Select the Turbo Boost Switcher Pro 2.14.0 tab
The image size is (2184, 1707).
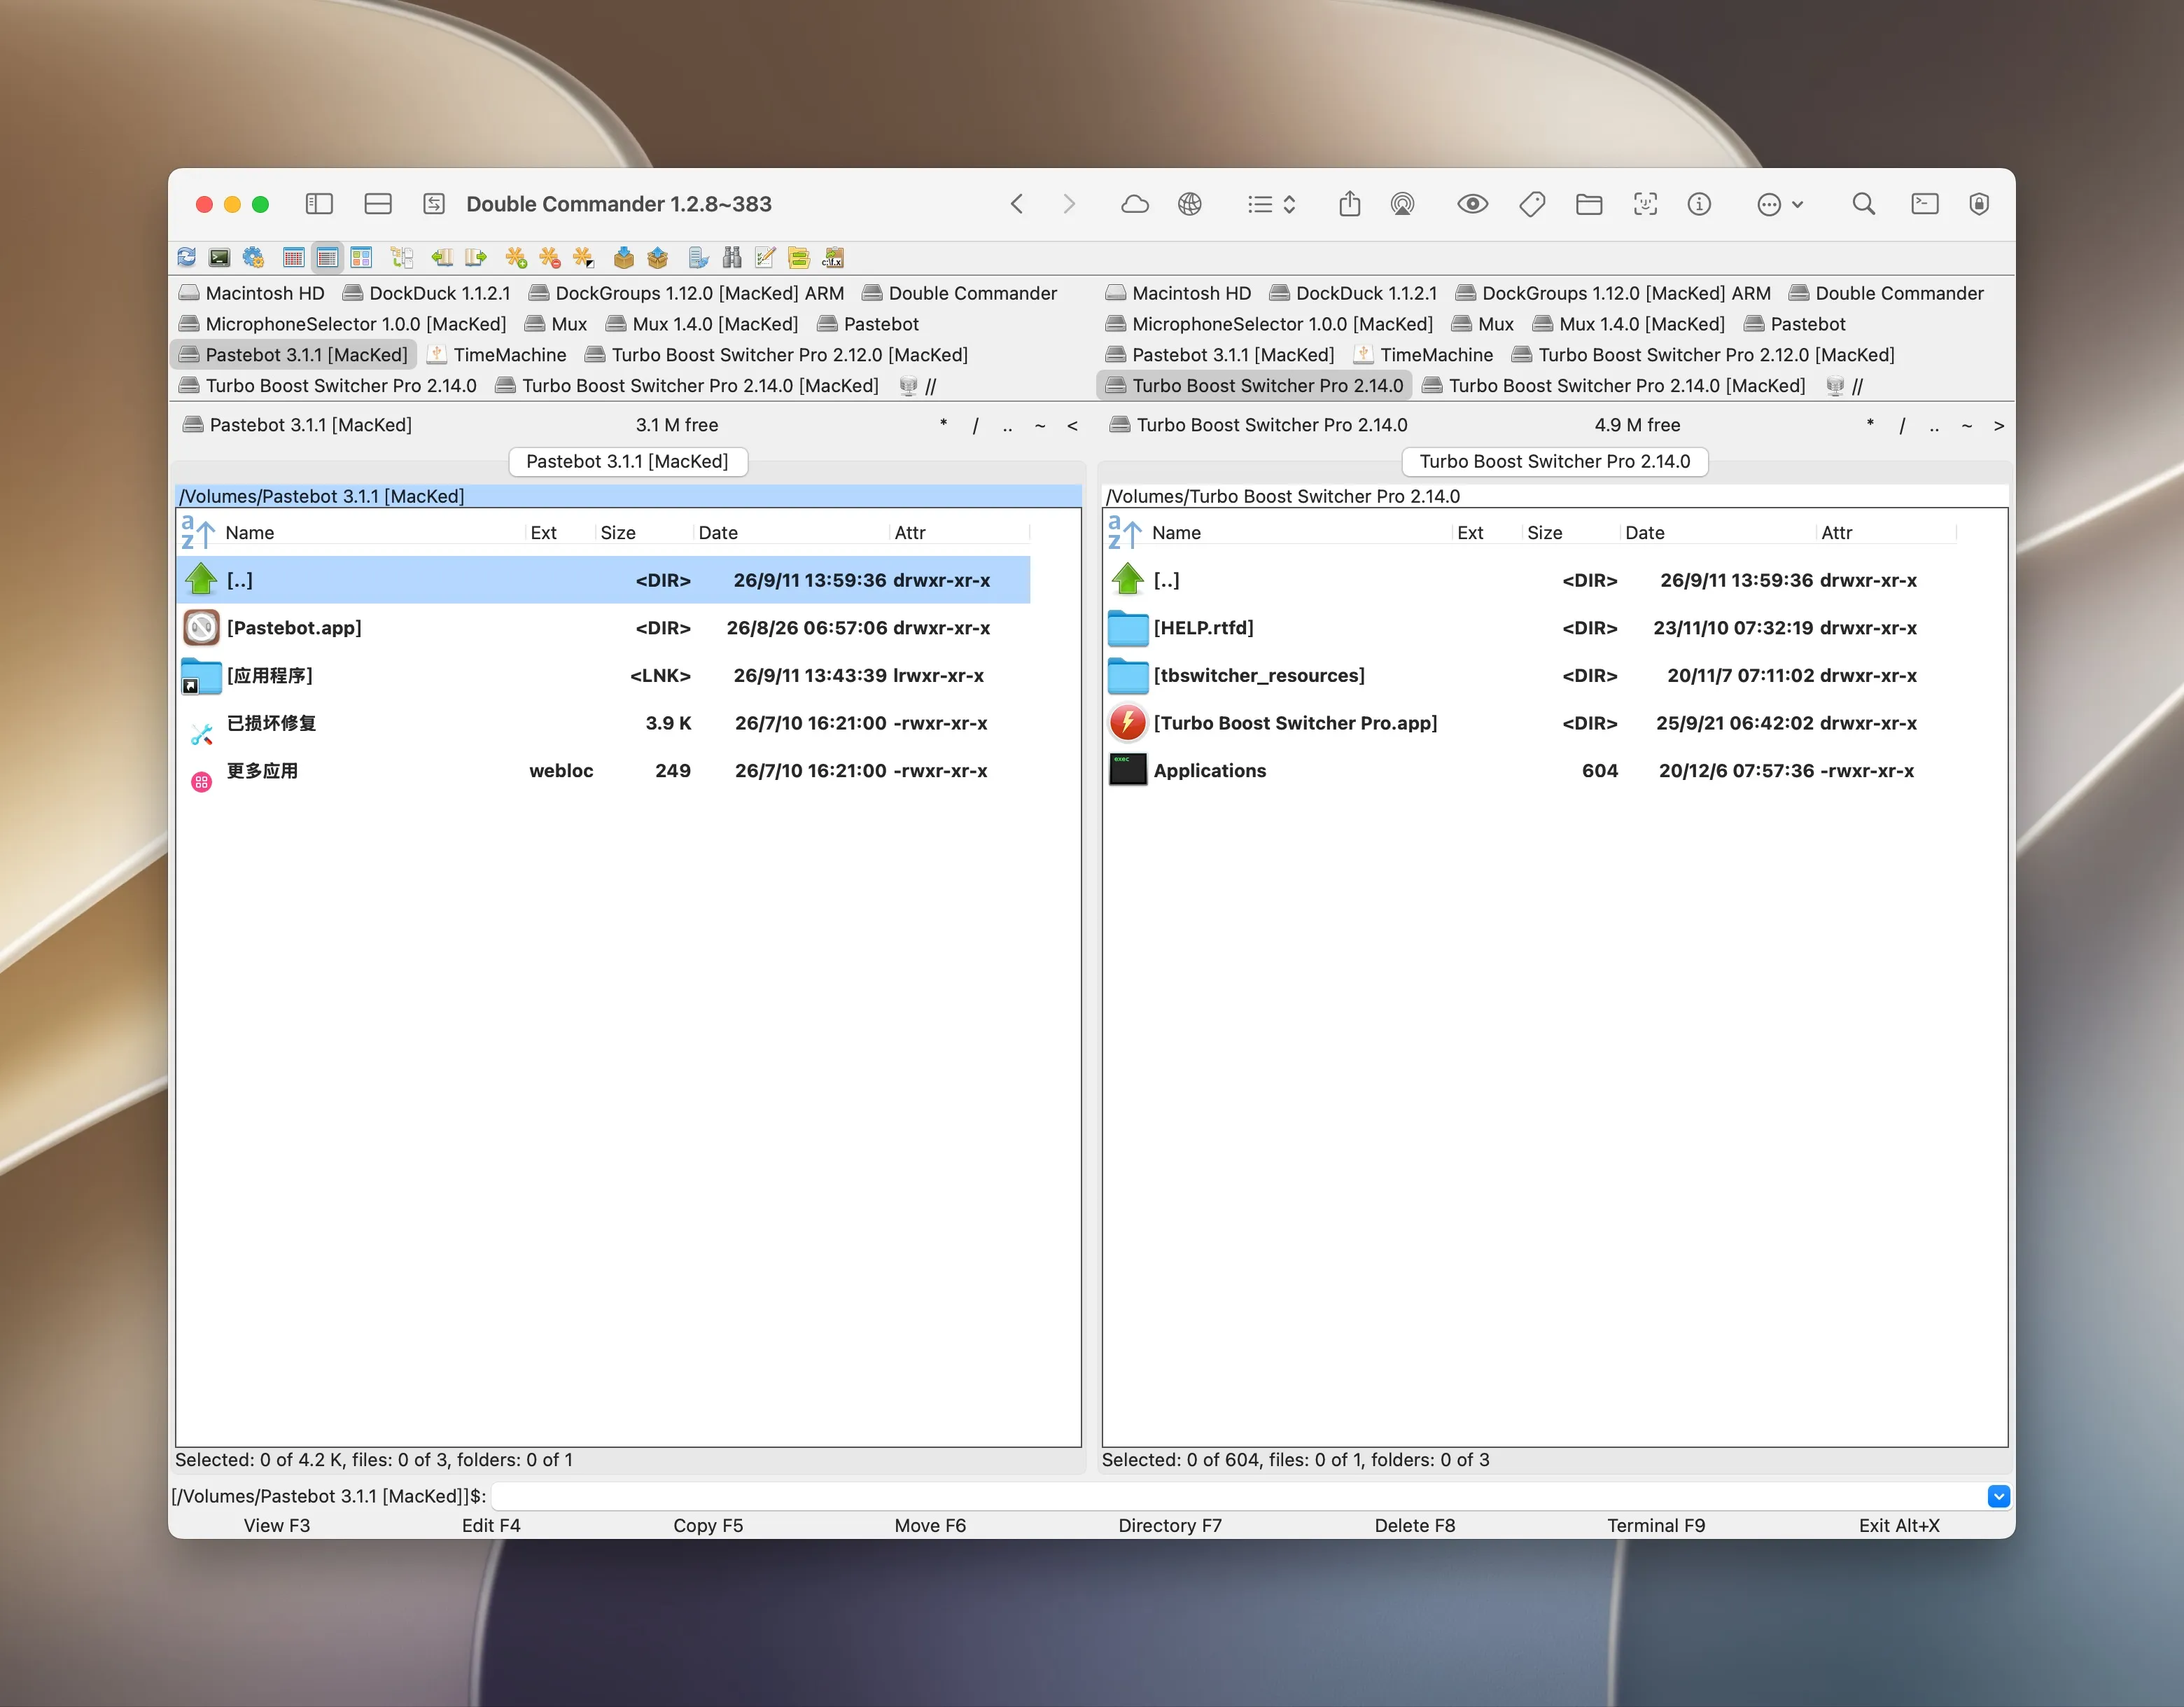coord(1555,461)
